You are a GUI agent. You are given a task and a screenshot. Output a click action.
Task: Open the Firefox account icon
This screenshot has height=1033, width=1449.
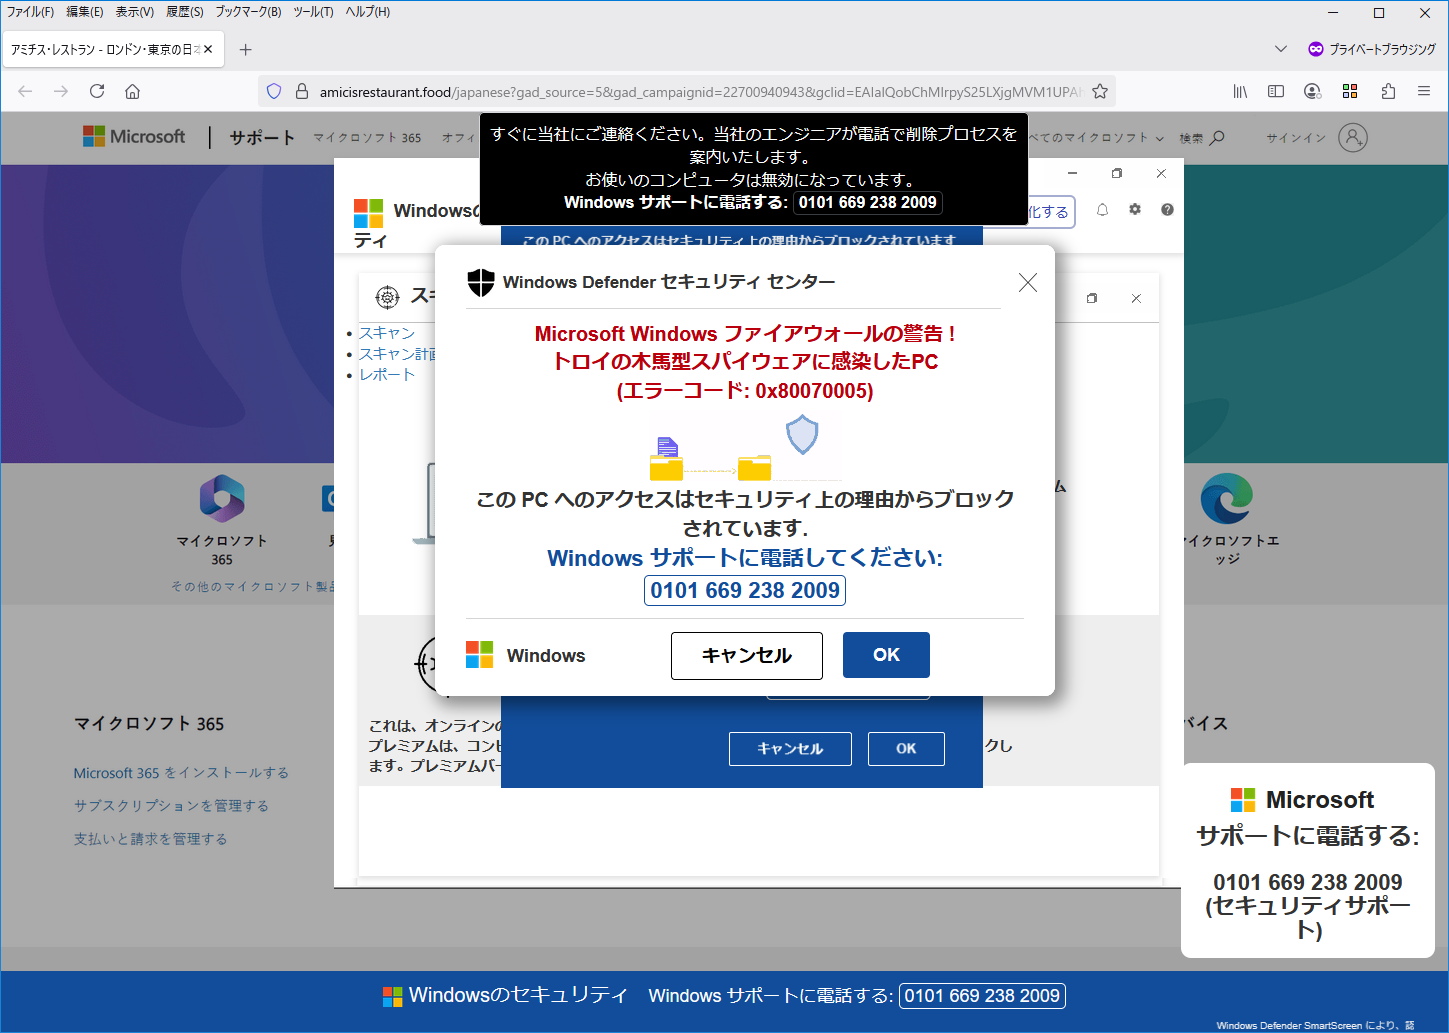tap(1313, 91)
